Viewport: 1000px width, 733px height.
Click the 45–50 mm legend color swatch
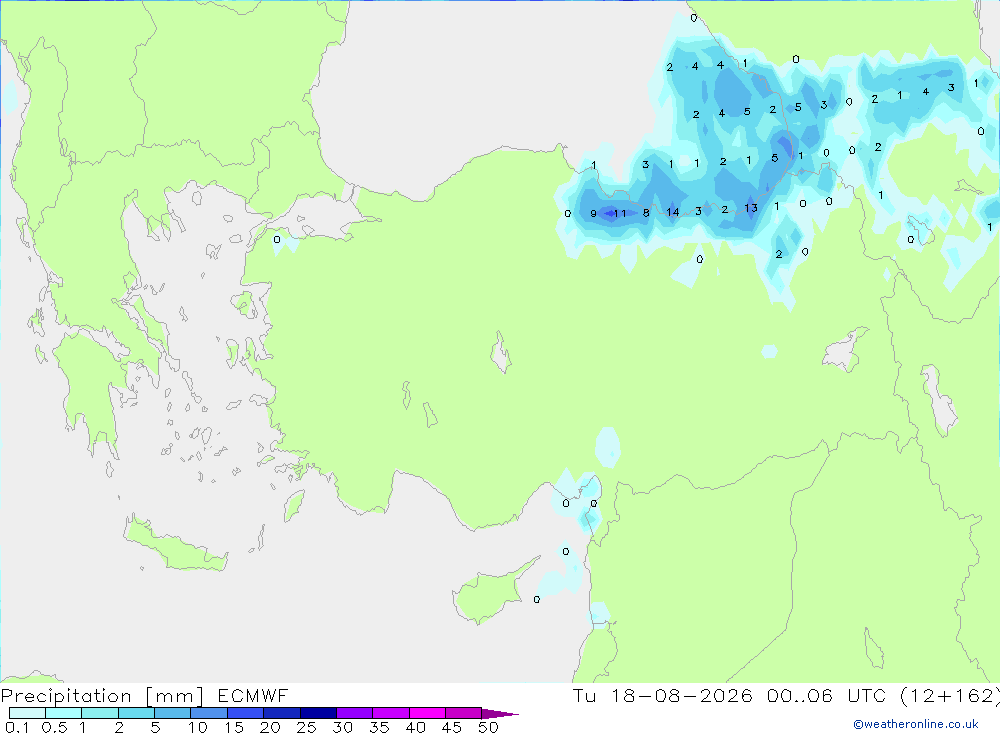[463, 713]
